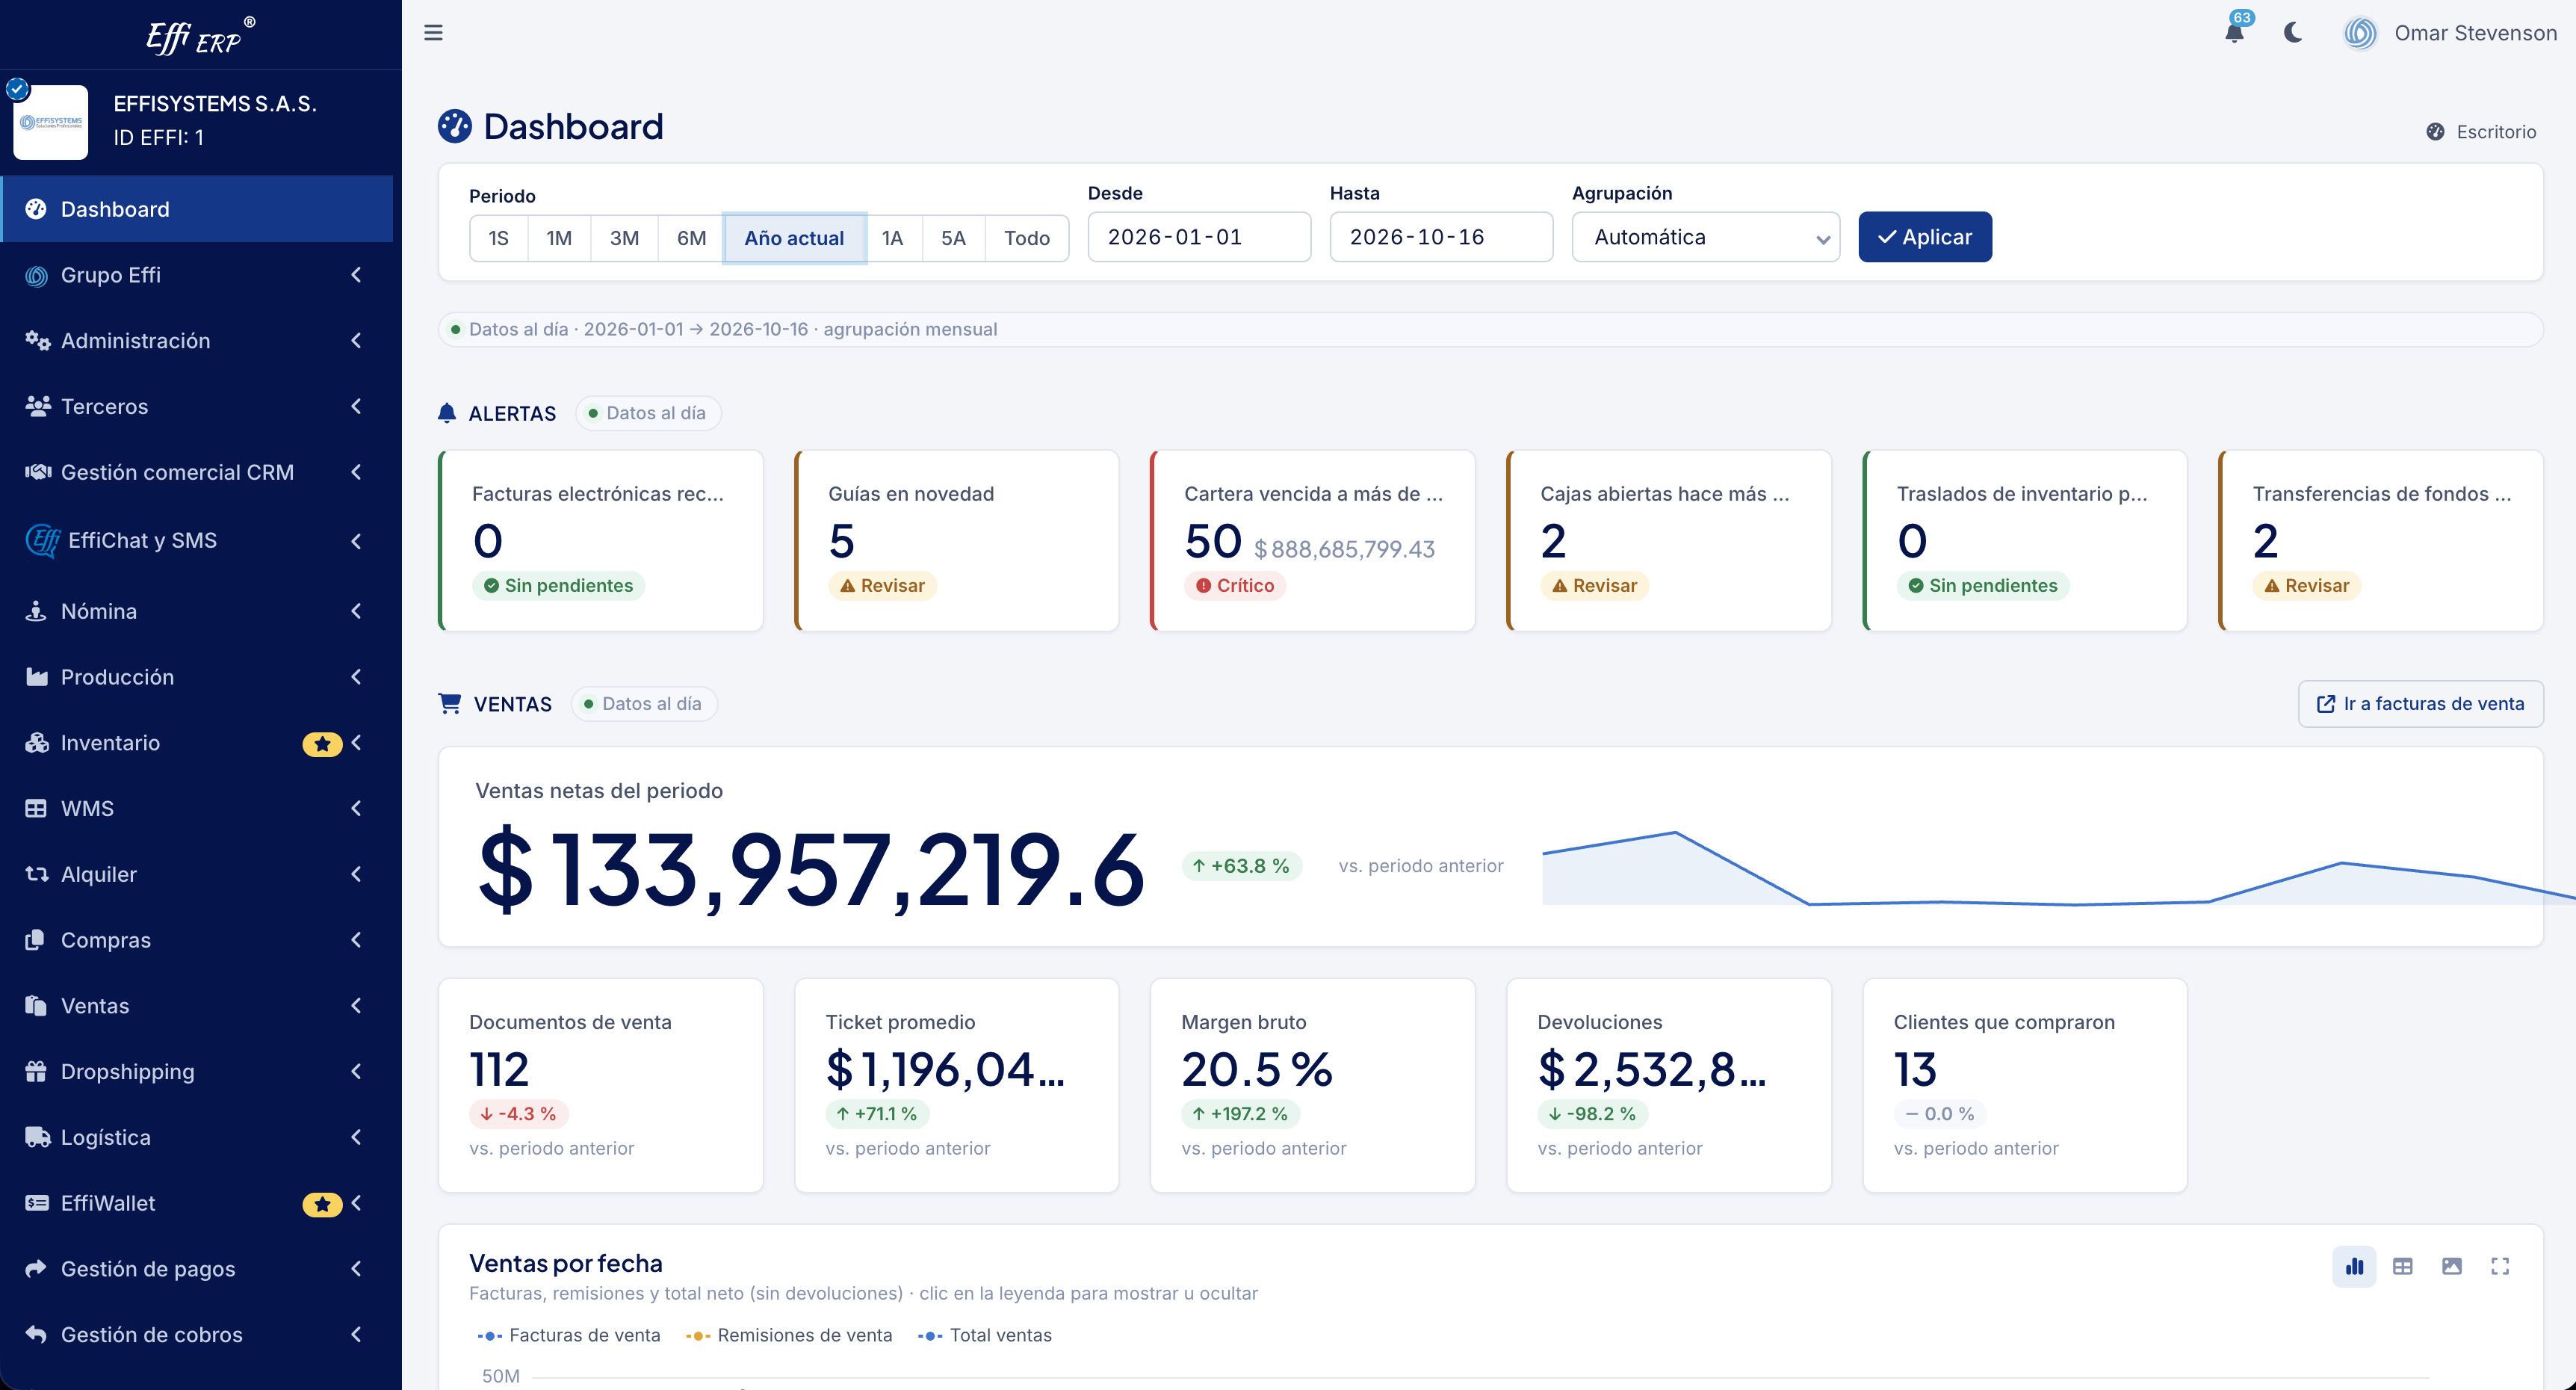
Task: Expand Terceros sidebar menu
Action: (196, 407)
